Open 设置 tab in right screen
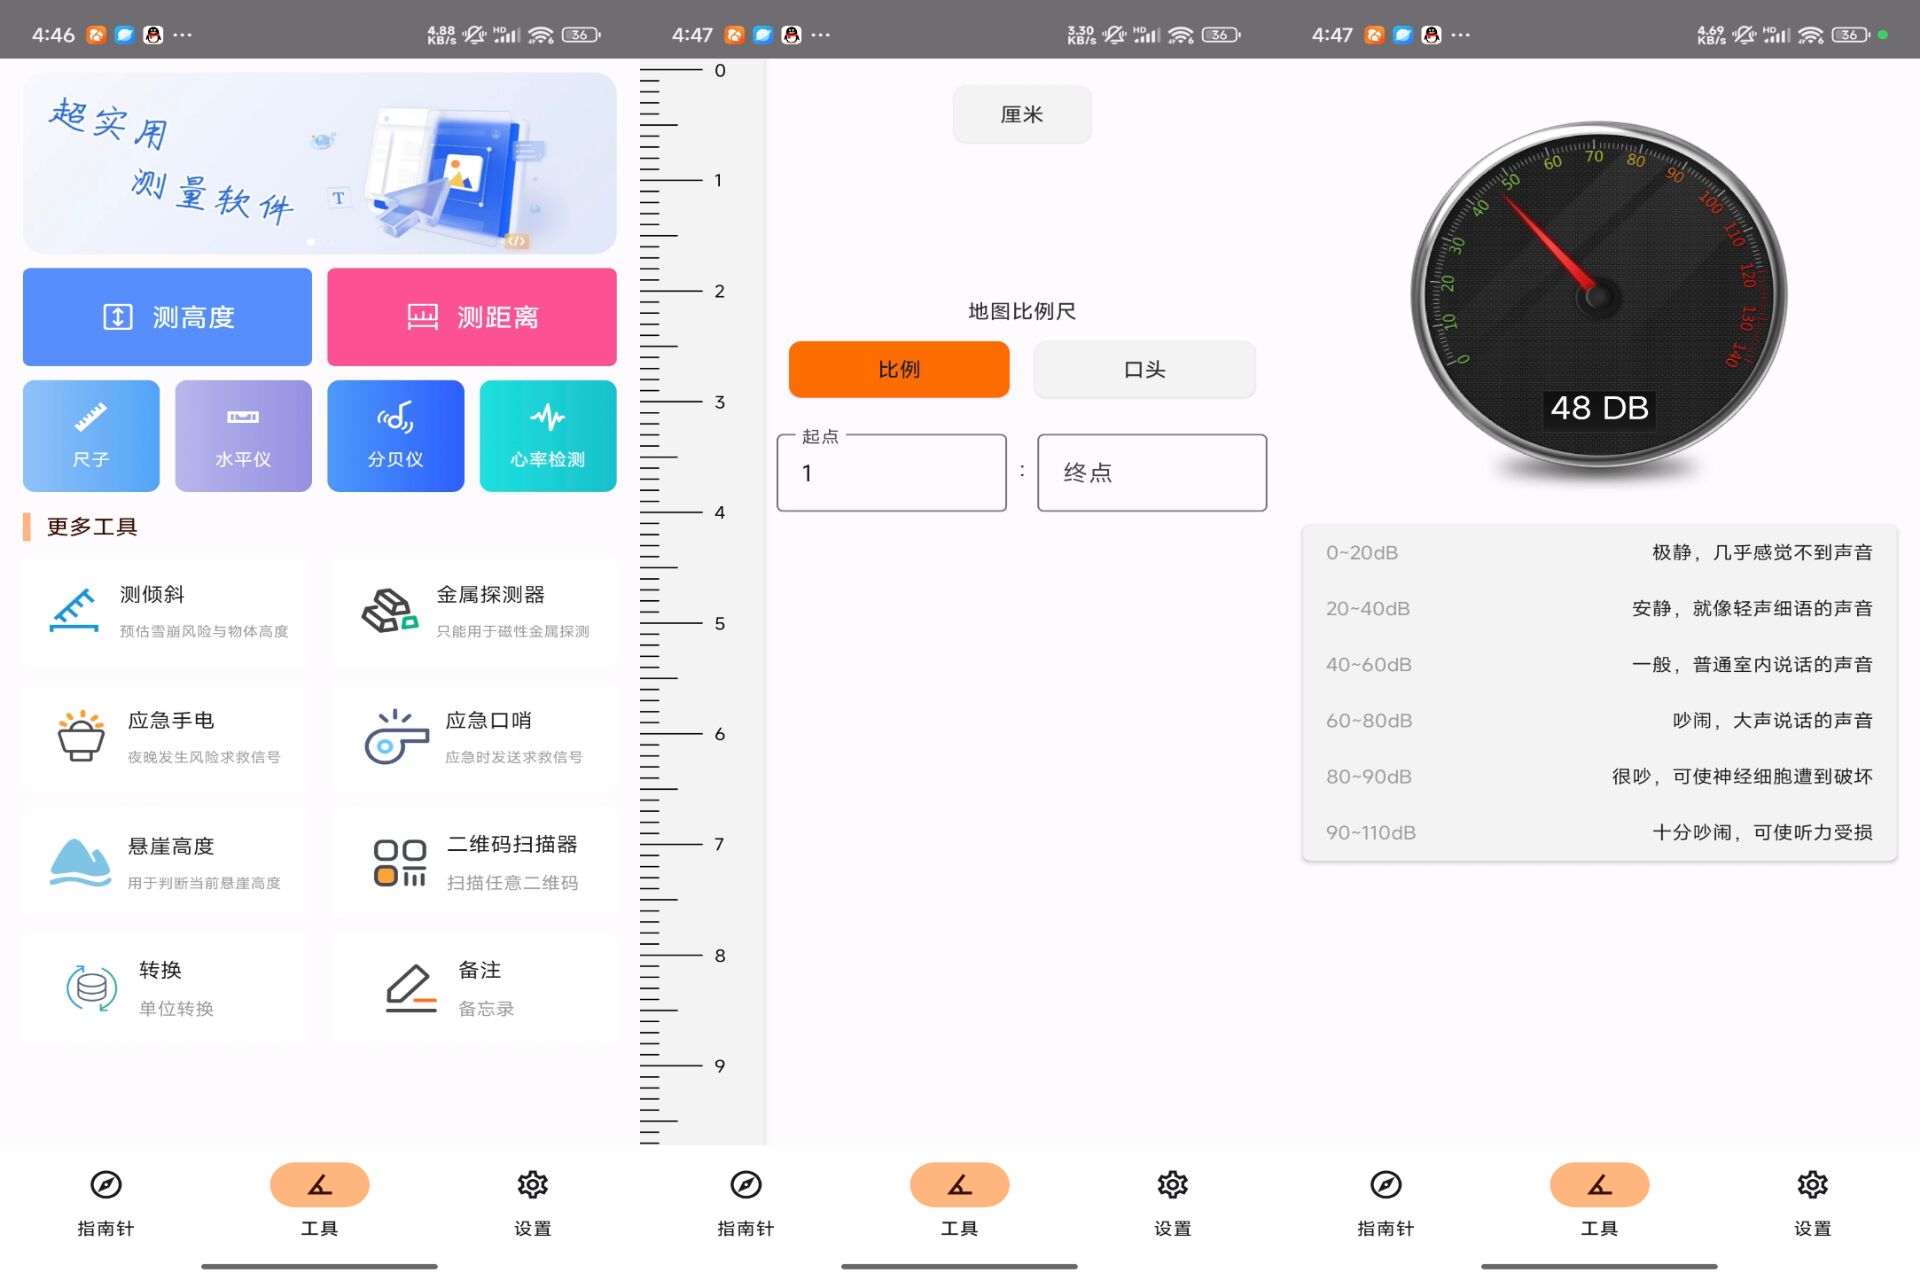 point(1812,1200)
